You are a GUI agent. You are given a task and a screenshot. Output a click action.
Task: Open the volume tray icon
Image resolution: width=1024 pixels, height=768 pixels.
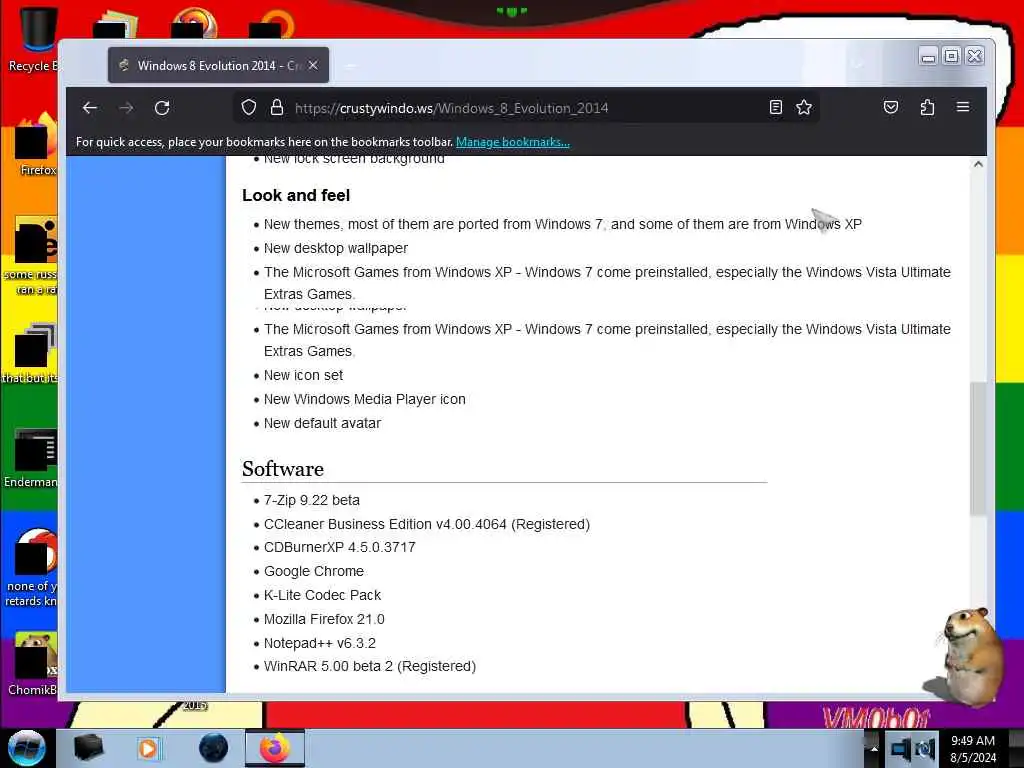point(924,748)
